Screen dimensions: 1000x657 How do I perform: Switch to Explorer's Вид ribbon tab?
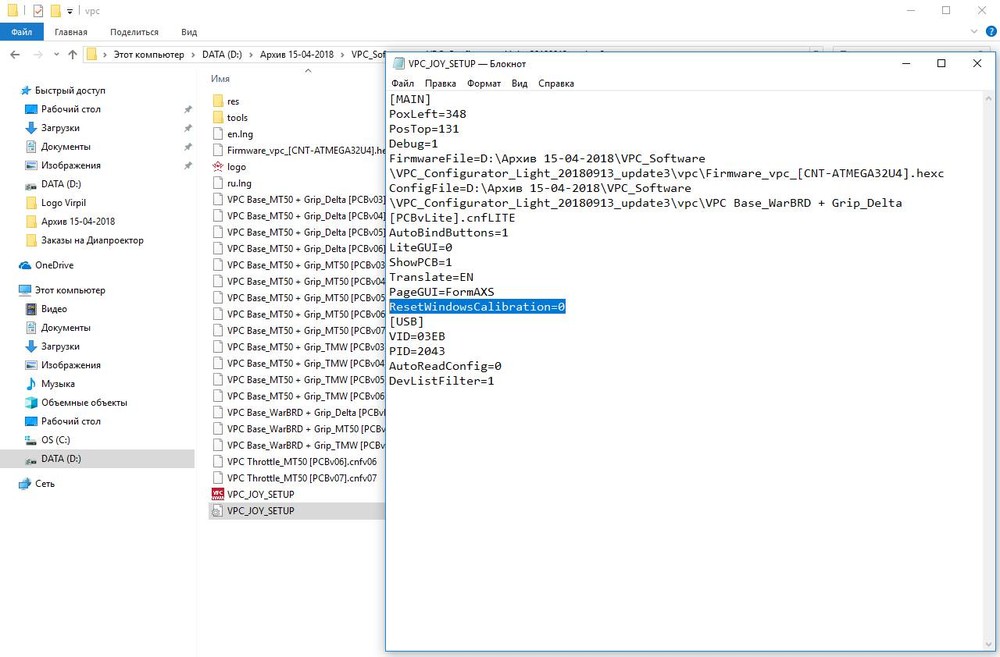(189, 32)
